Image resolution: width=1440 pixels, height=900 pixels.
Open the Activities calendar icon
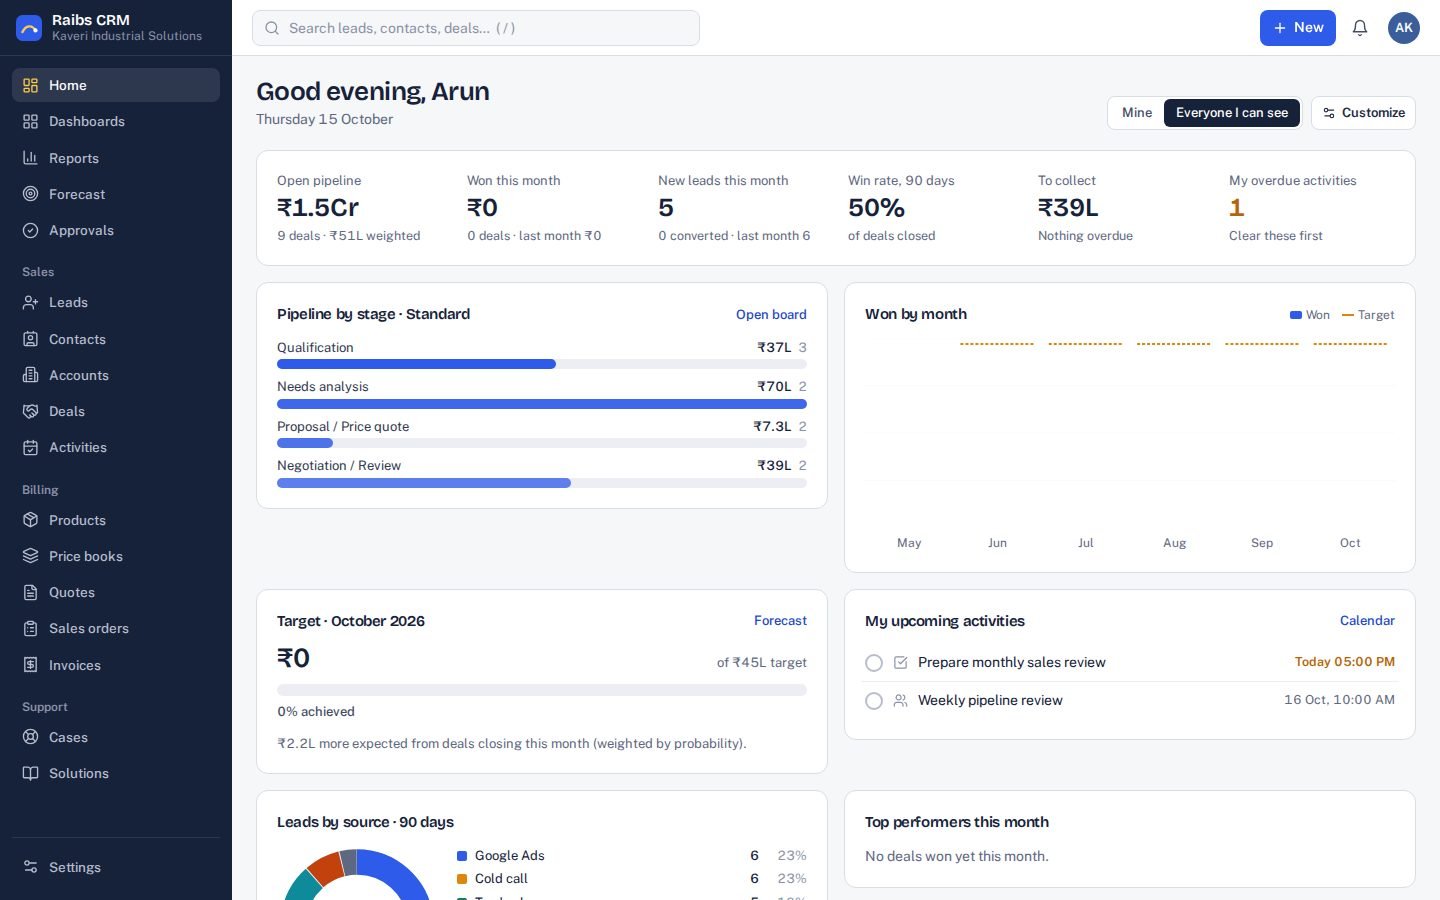point(30,447)
